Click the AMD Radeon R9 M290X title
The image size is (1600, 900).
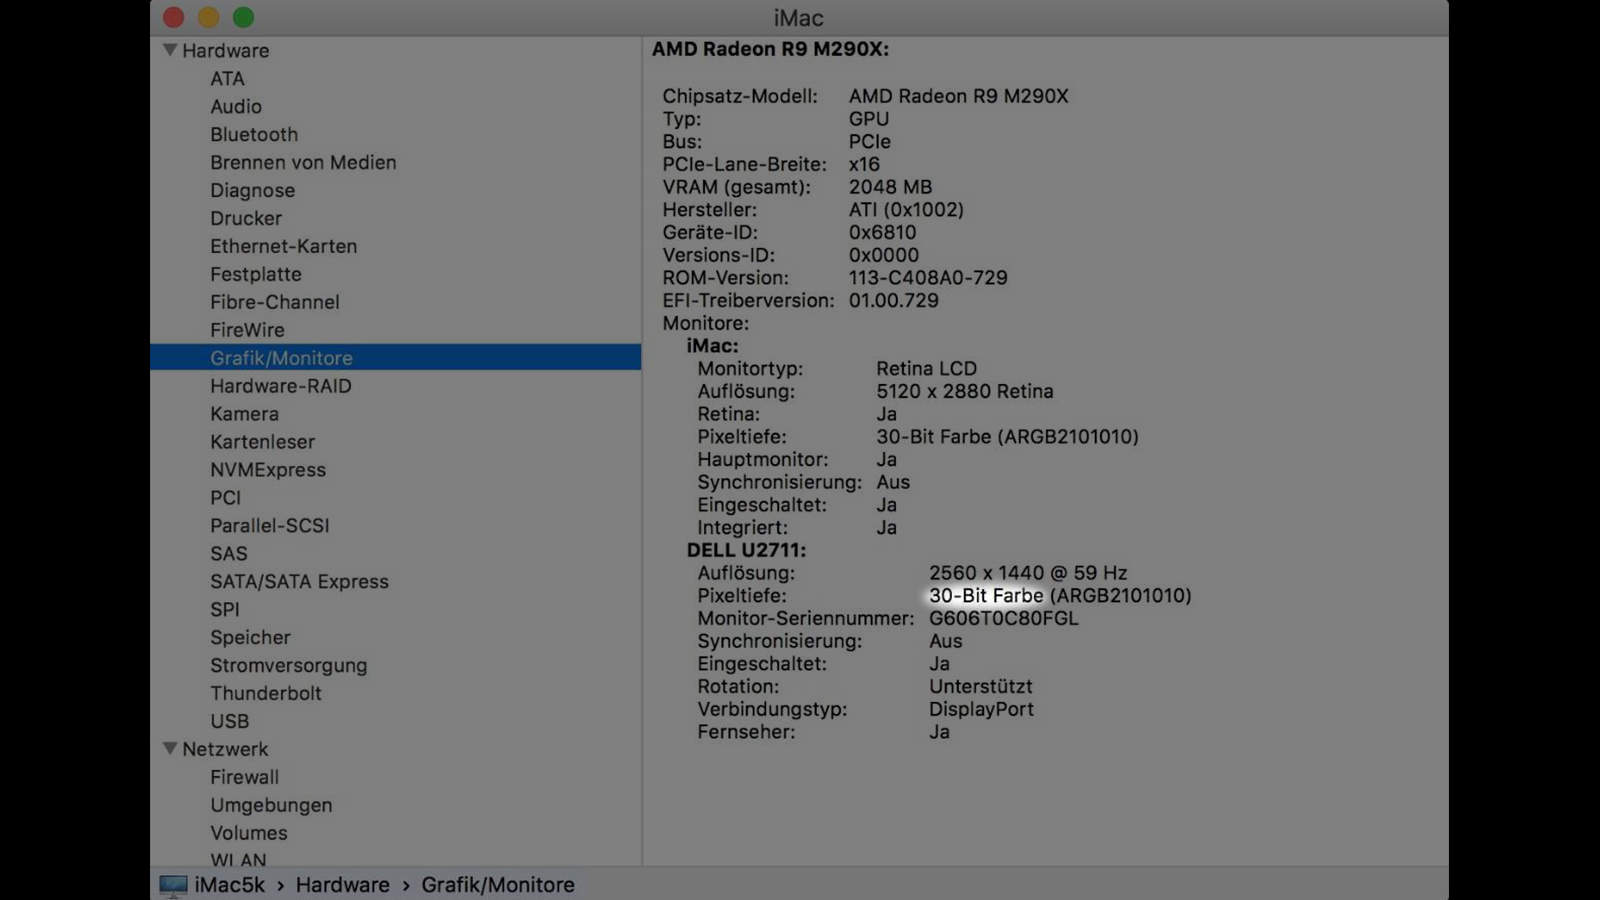click(770, 49)
